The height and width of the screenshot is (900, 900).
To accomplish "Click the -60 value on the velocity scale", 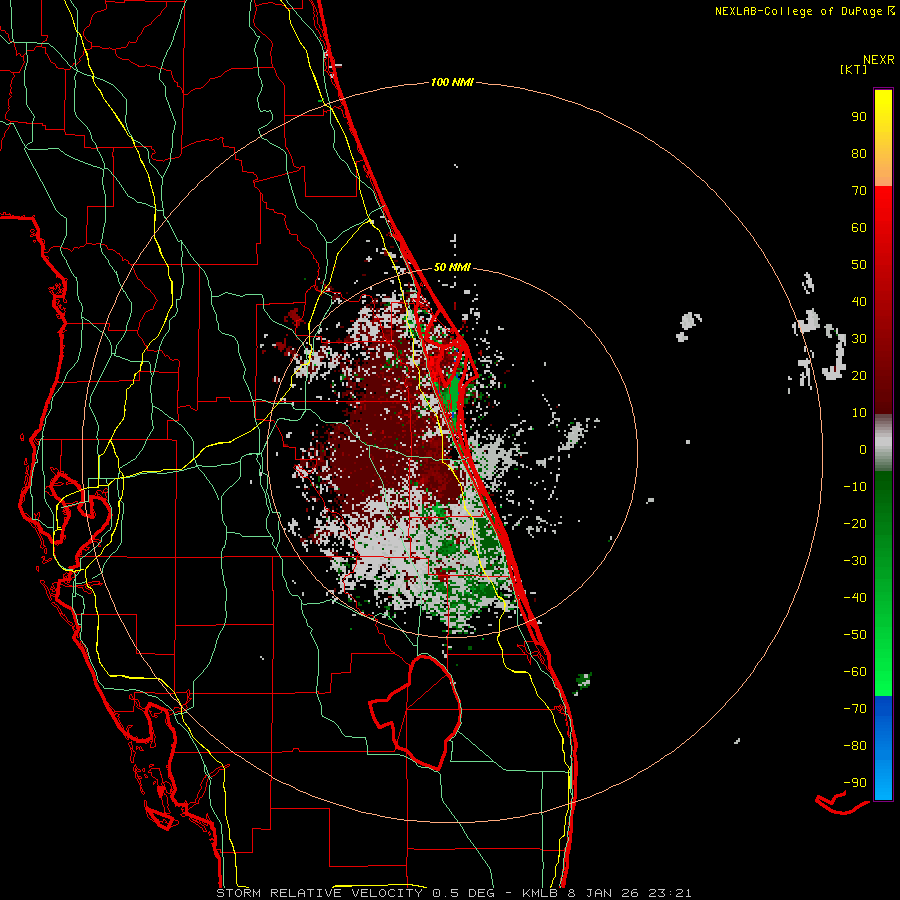I will click(855, 672).
